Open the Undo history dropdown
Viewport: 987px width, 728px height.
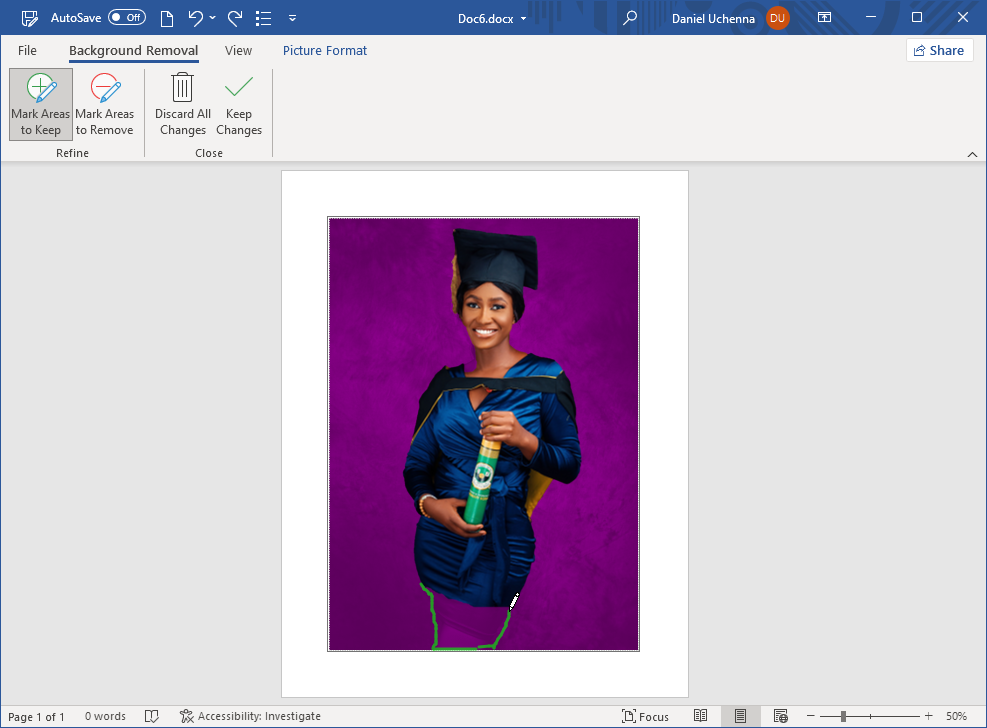coord(211,17)
